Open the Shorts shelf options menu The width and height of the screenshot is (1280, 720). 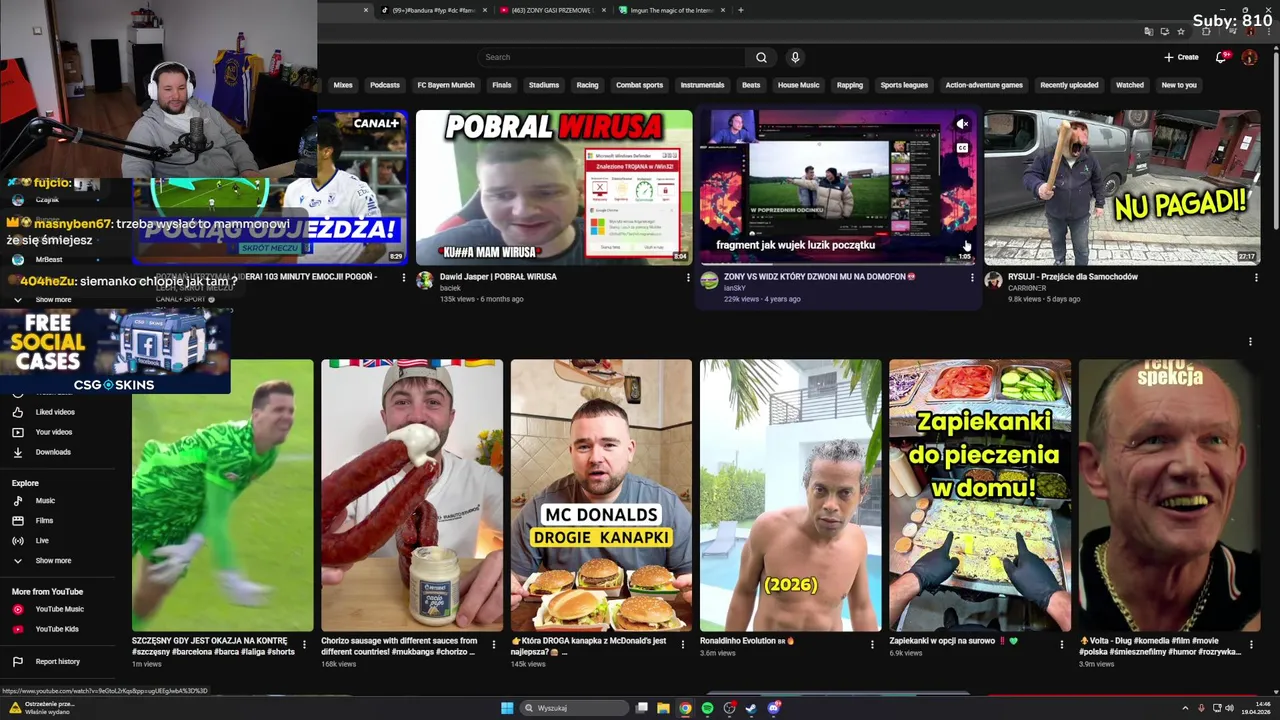click(x=1250, y=342)
